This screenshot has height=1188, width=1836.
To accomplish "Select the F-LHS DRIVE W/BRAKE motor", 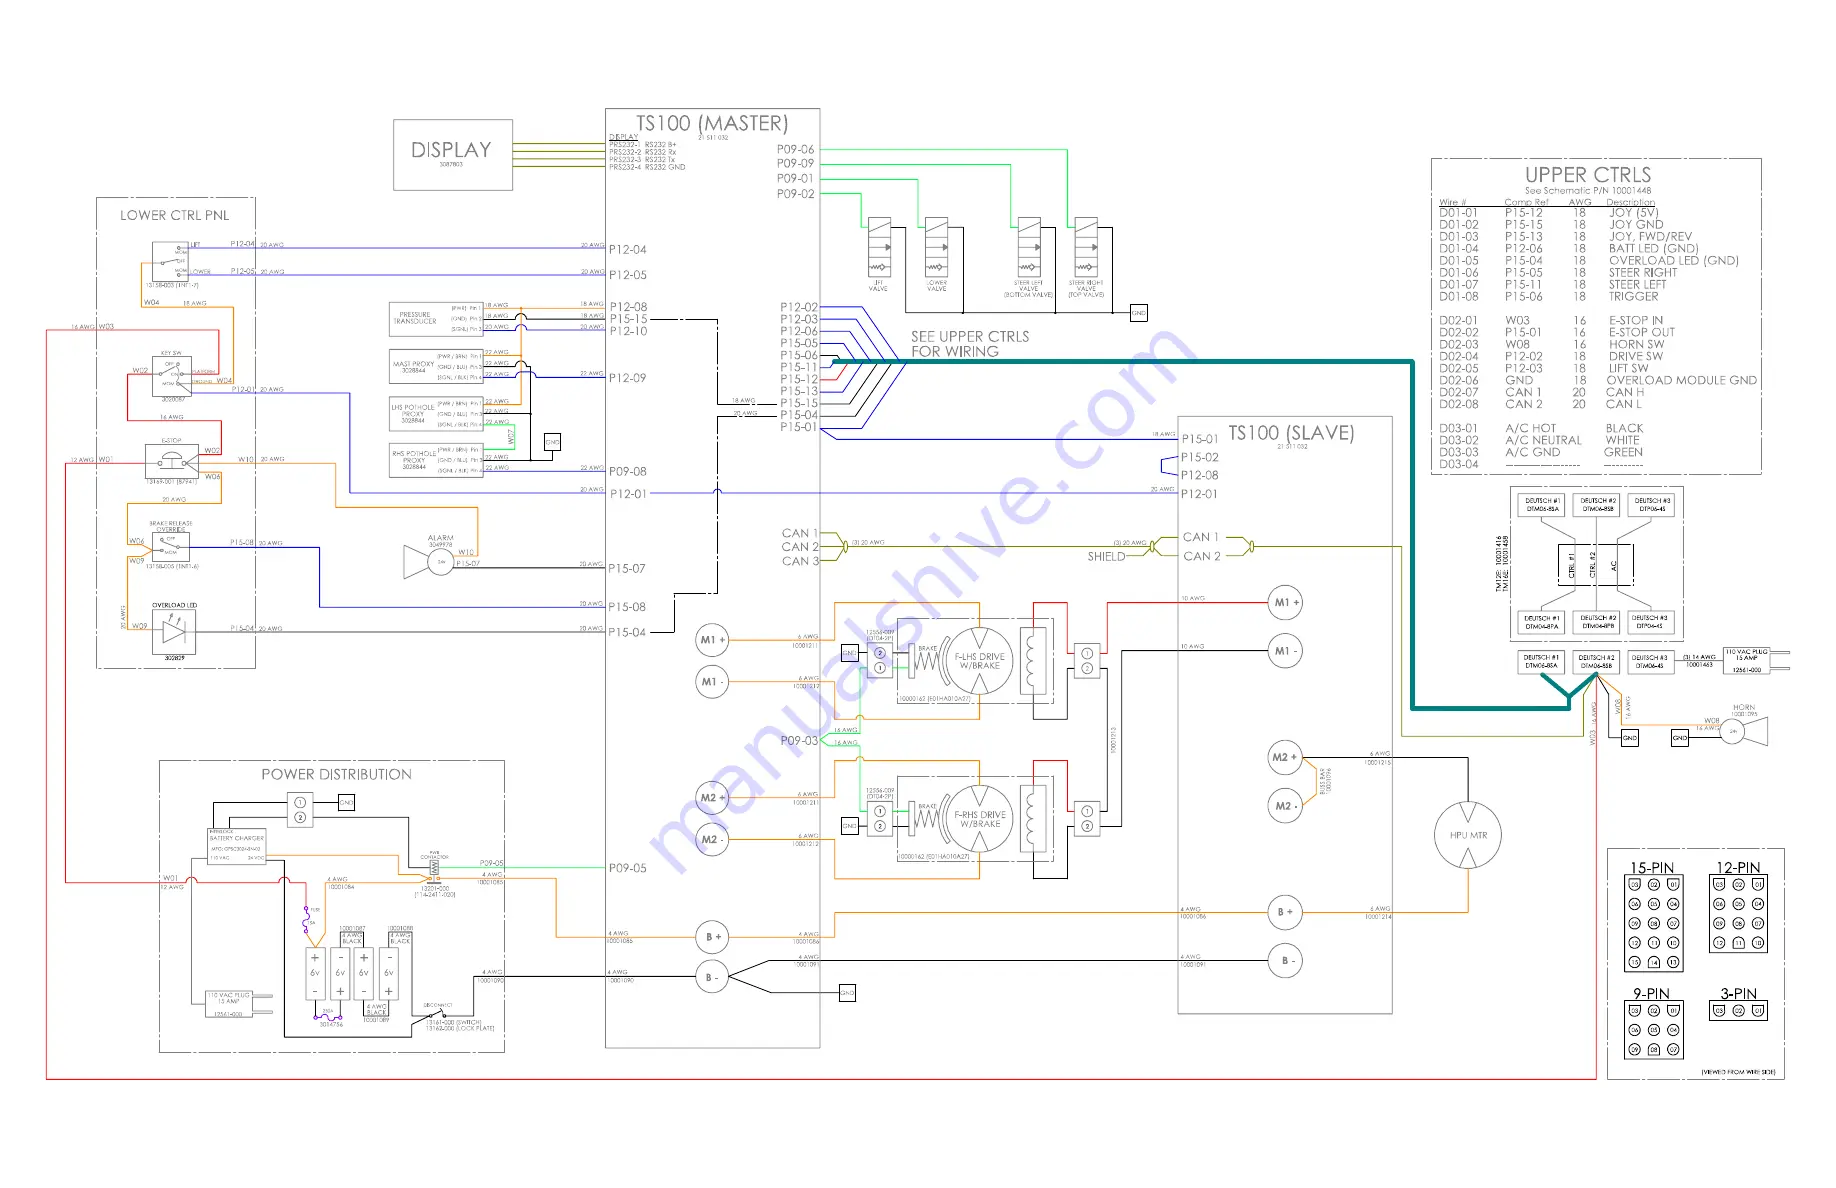I will 980,661.
